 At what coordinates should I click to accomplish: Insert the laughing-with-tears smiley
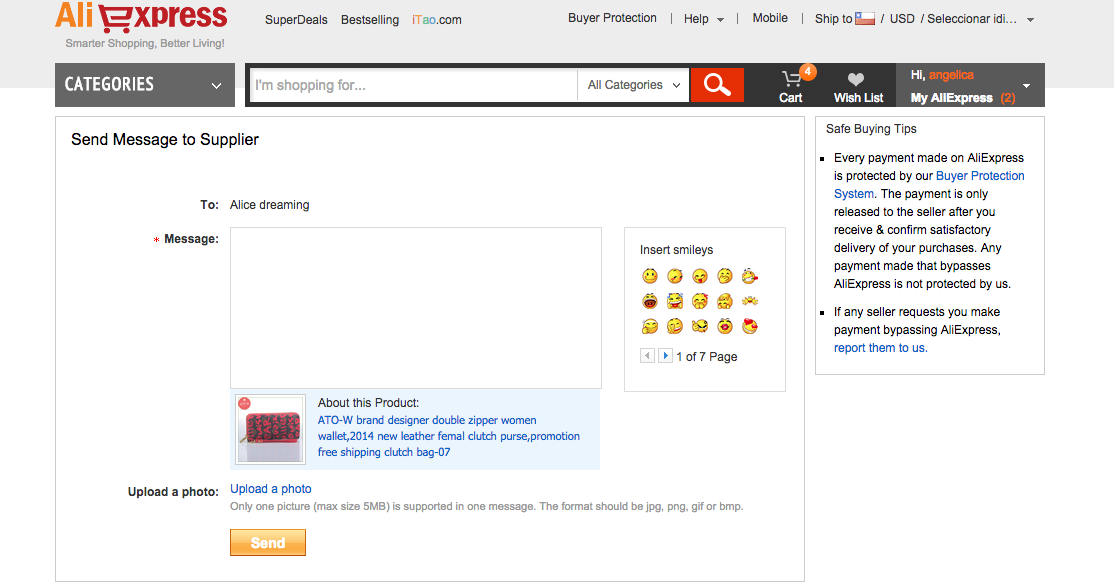675,301
